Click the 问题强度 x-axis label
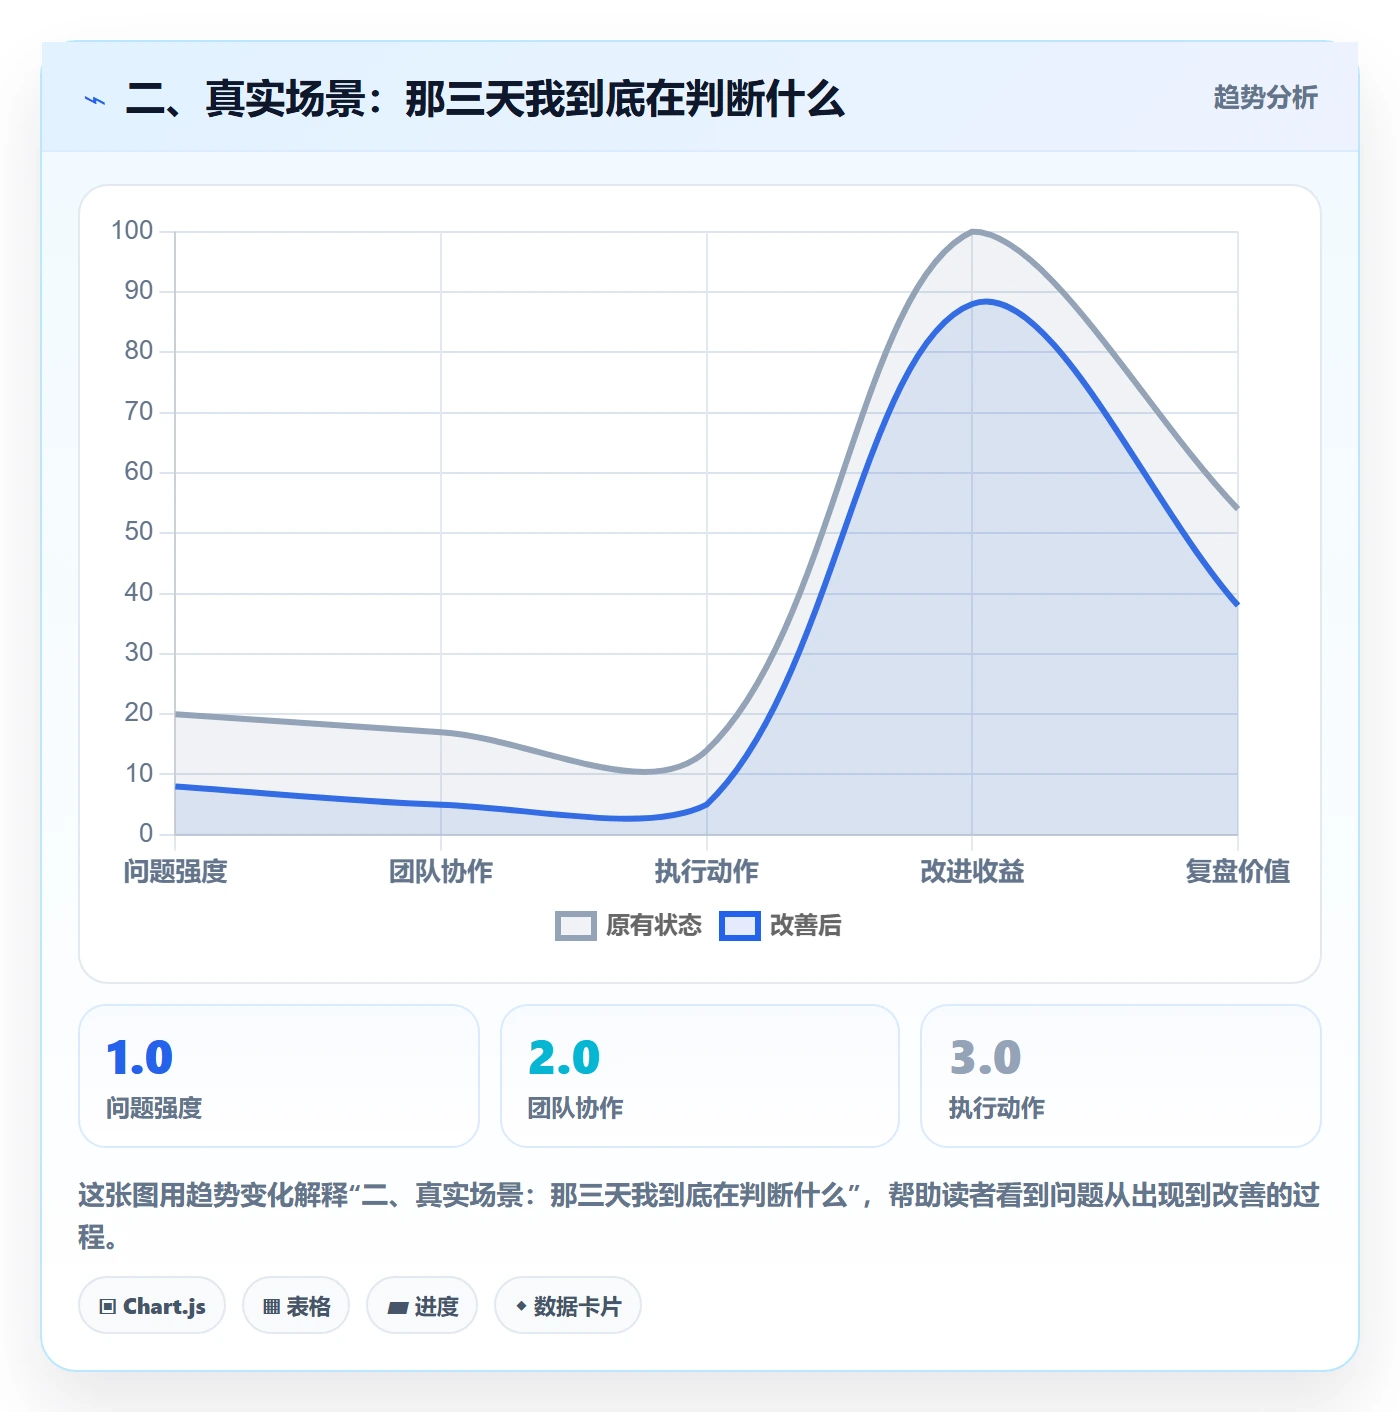 (x=175, y=872)
